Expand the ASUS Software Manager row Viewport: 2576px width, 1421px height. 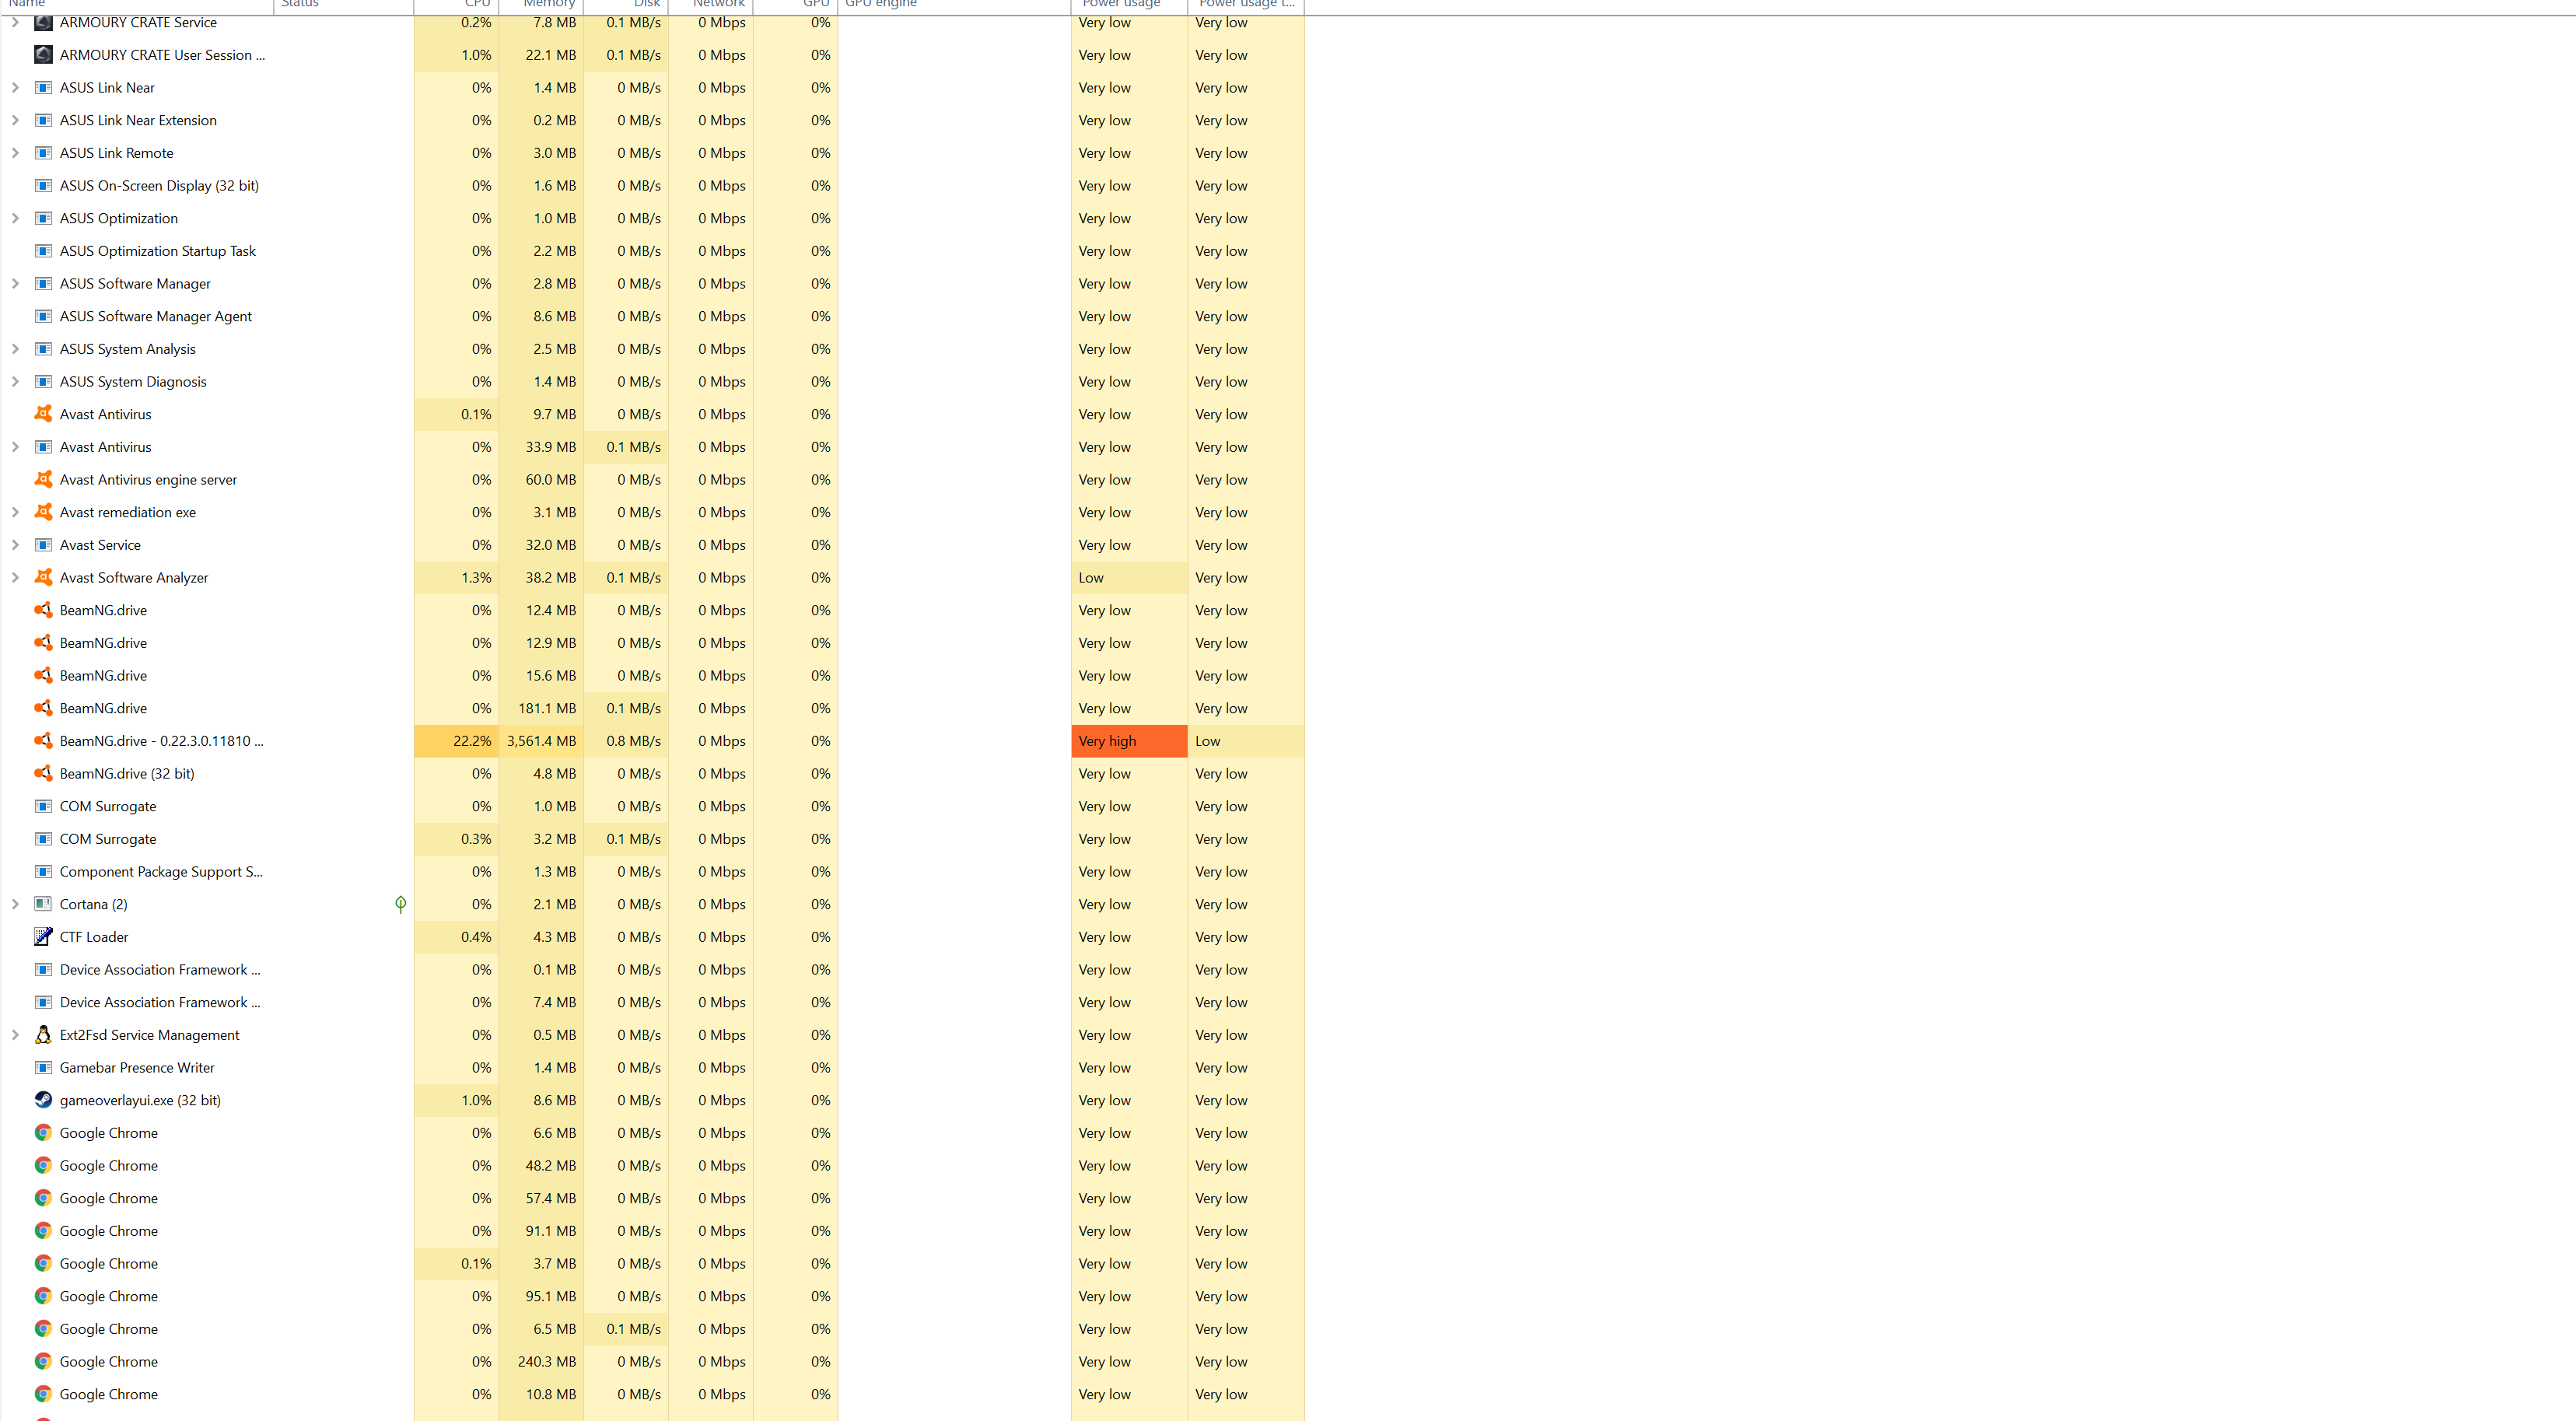pyautogui.click(x=15, y=284)
